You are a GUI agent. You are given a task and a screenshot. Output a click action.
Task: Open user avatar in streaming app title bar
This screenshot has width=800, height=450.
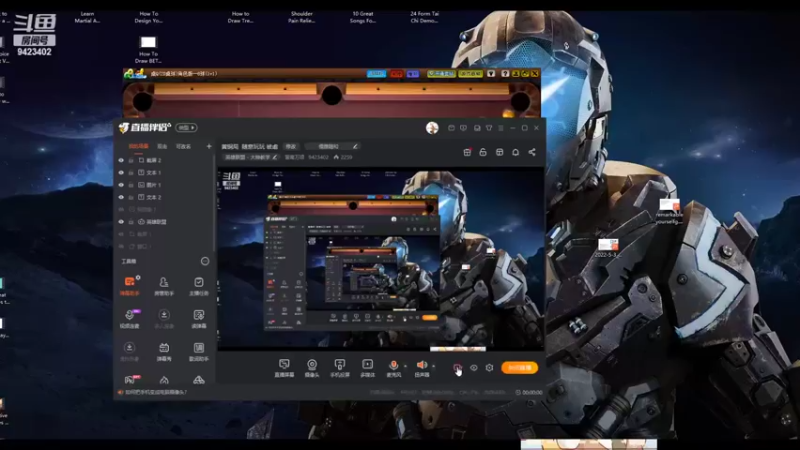click(x=432, y=128)
